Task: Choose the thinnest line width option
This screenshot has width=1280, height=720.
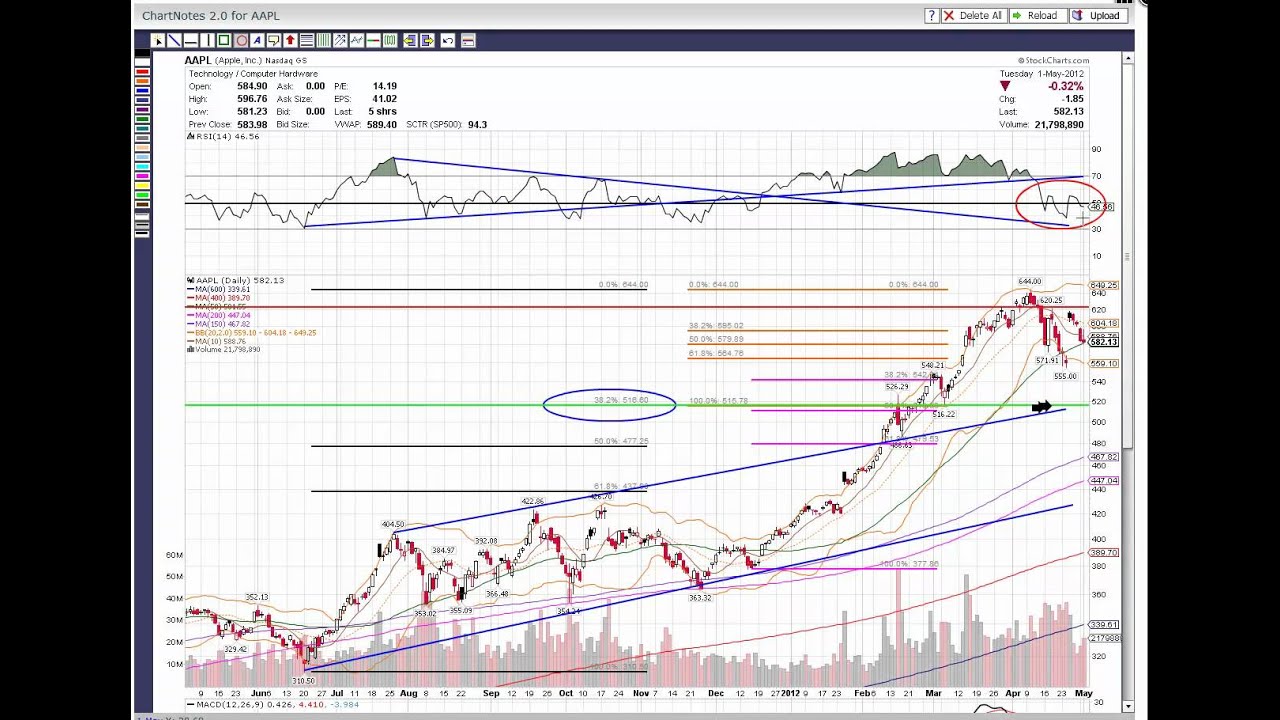Action: (142, 216)
